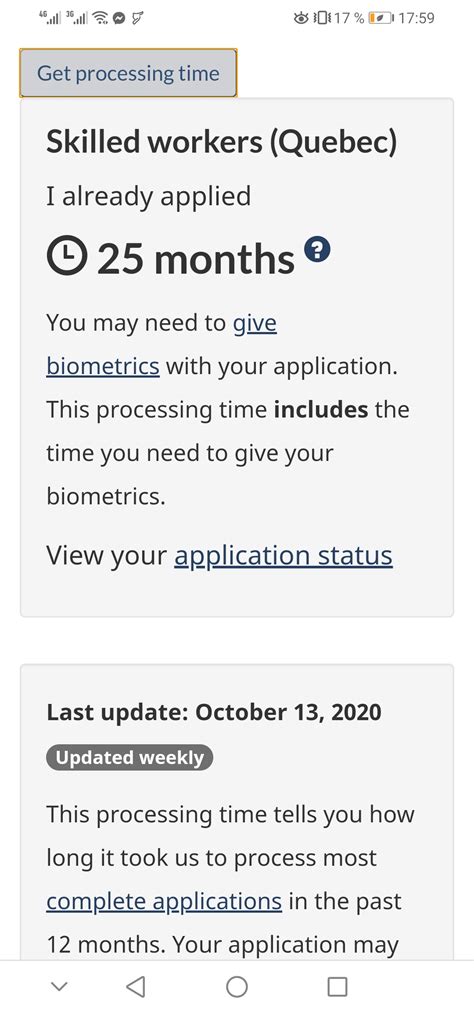This screenshot has height=1014, width=474.
Task: Tap the 17:59 clock in status bar
Action: point(416,18)
